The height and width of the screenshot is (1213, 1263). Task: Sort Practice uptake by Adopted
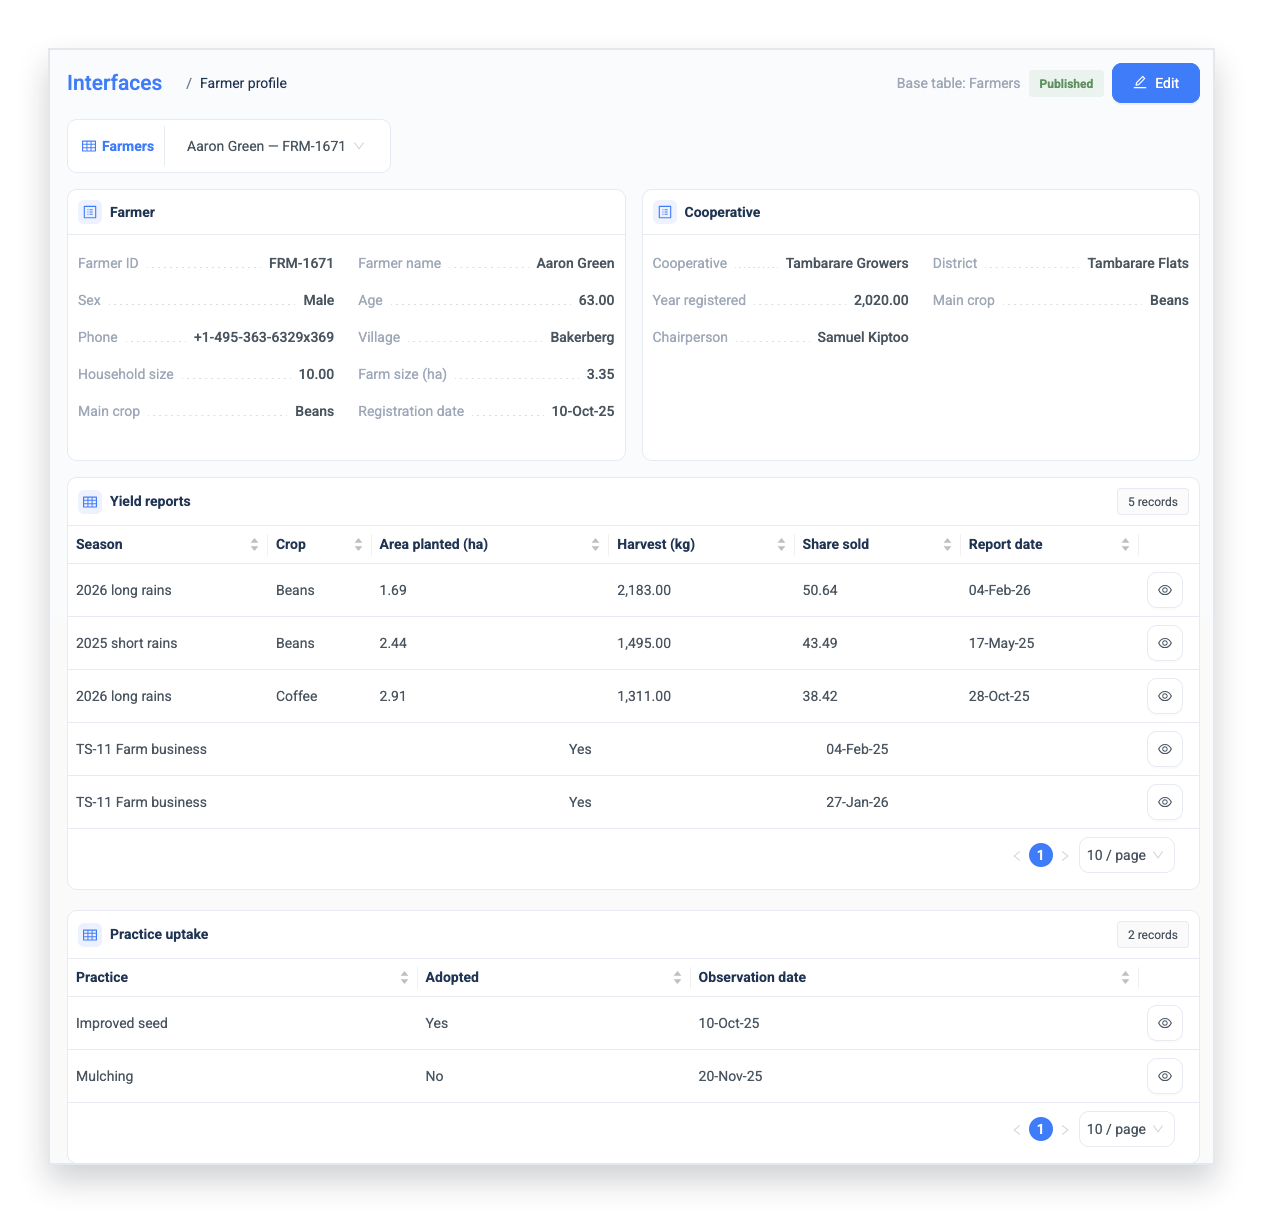click(x=677, y=978)
